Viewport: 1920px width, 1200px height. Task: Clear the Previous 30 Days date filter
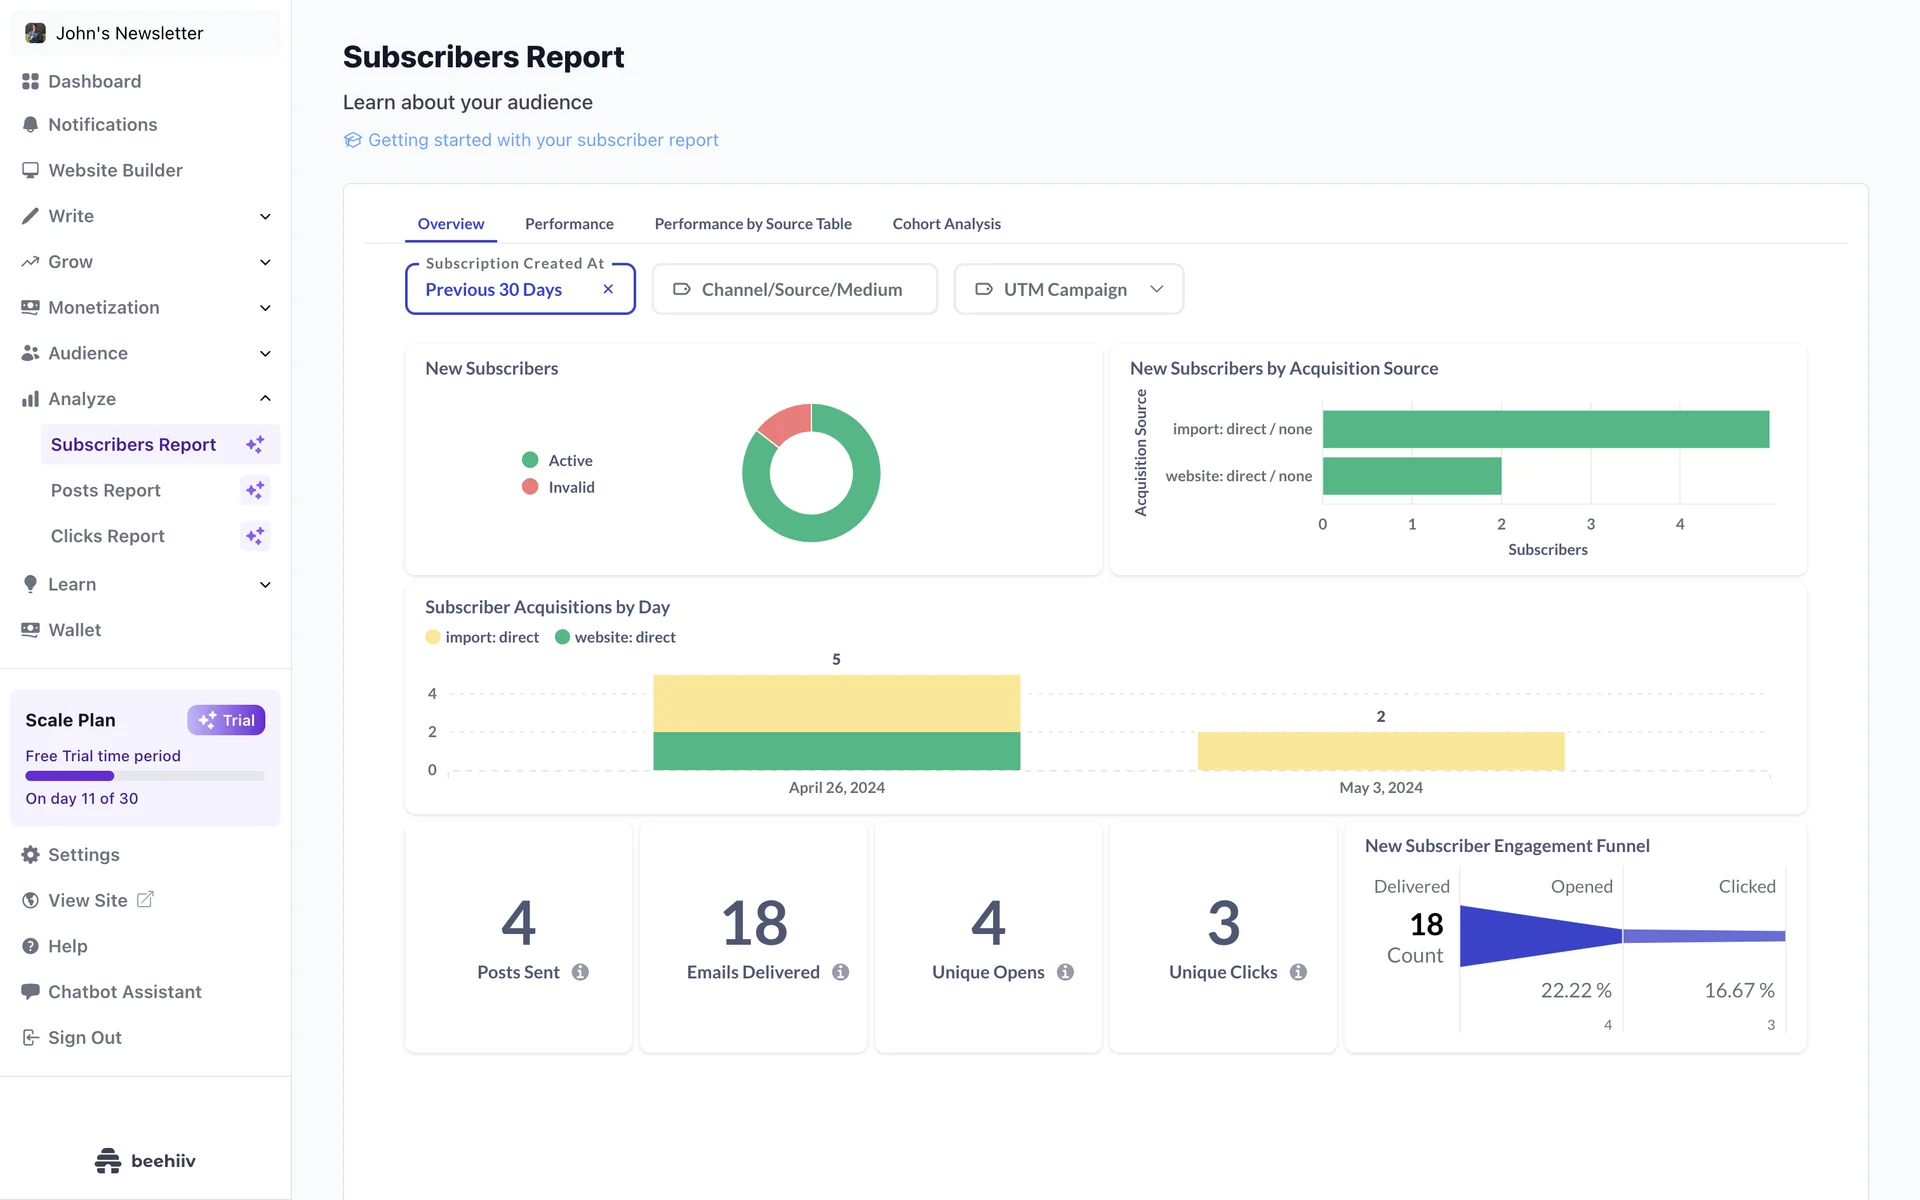[x=608, y=289]
